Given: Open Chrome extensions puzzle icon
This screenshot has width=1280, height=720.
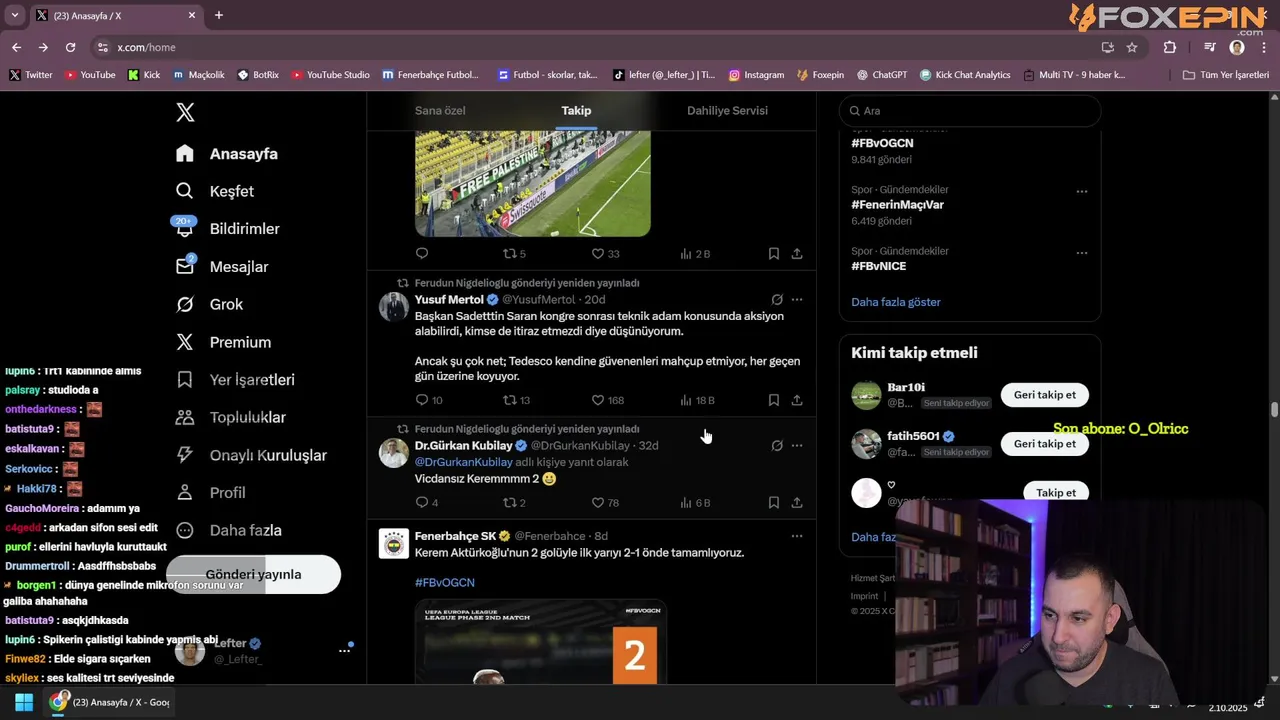Looking at the screenshot, I should (1170, 47).
